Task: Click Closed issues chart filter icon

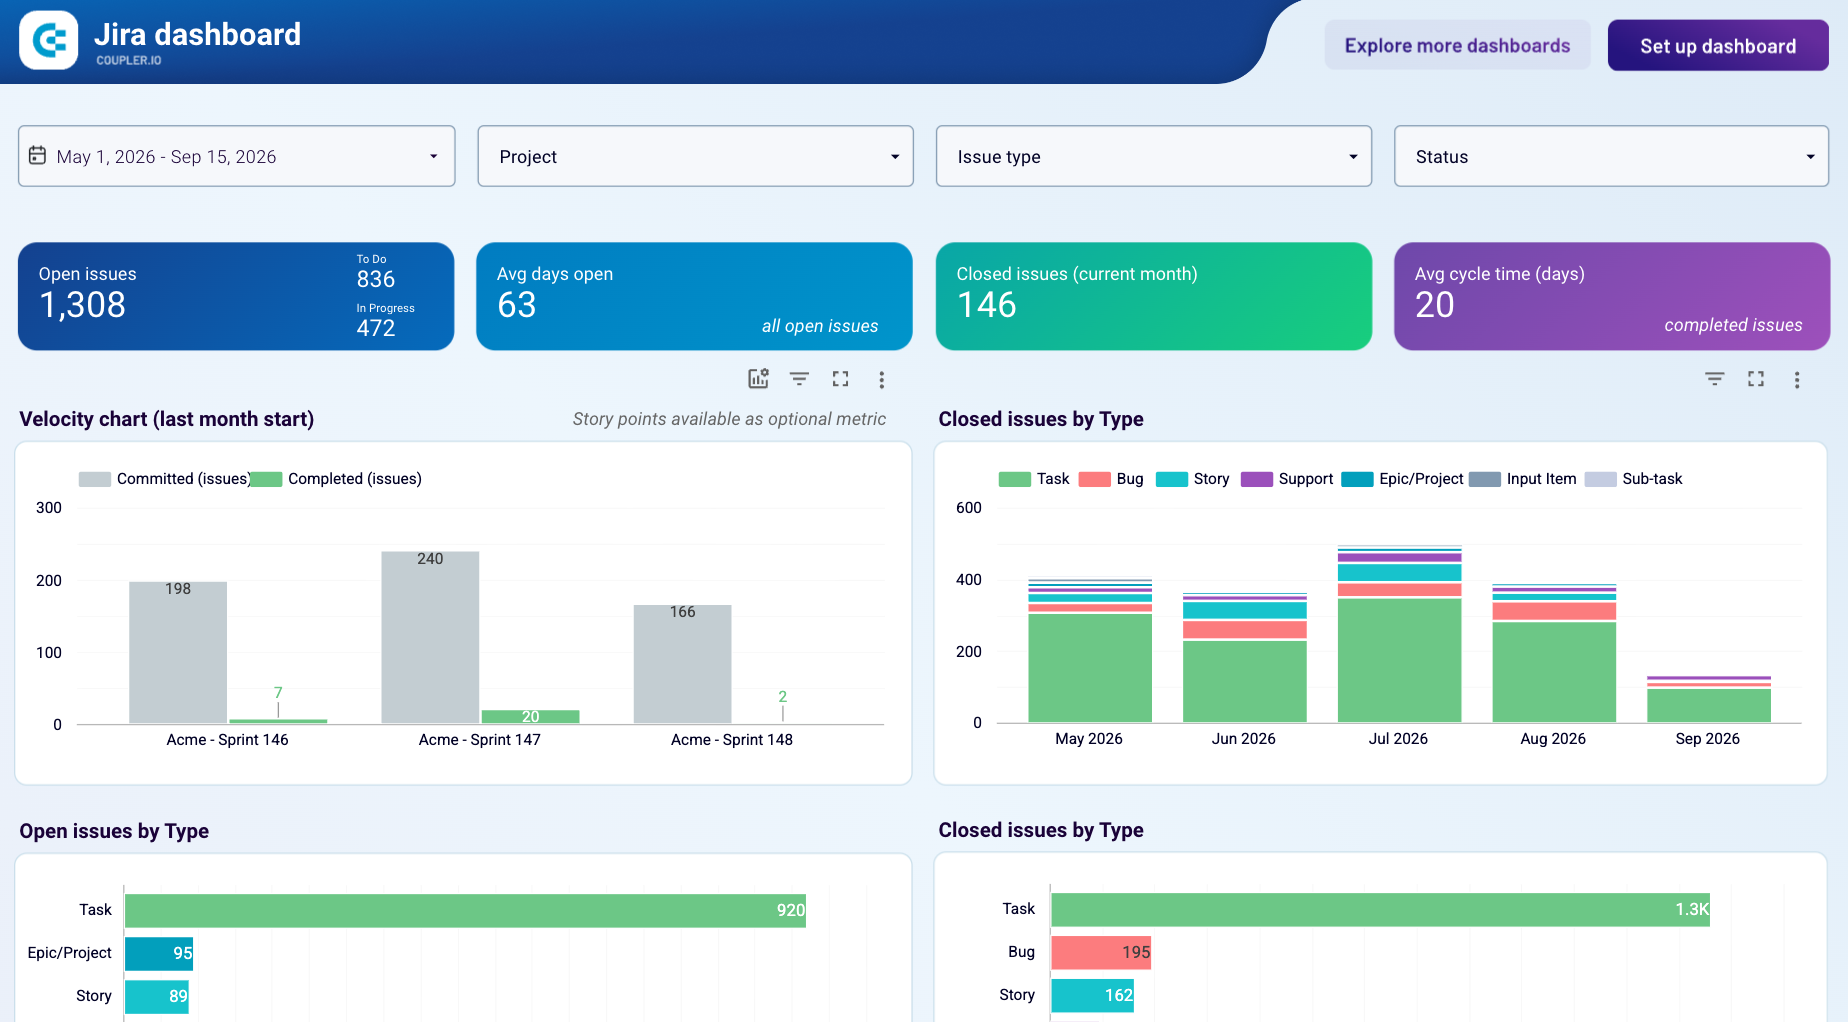Action: coord(1714,379)
